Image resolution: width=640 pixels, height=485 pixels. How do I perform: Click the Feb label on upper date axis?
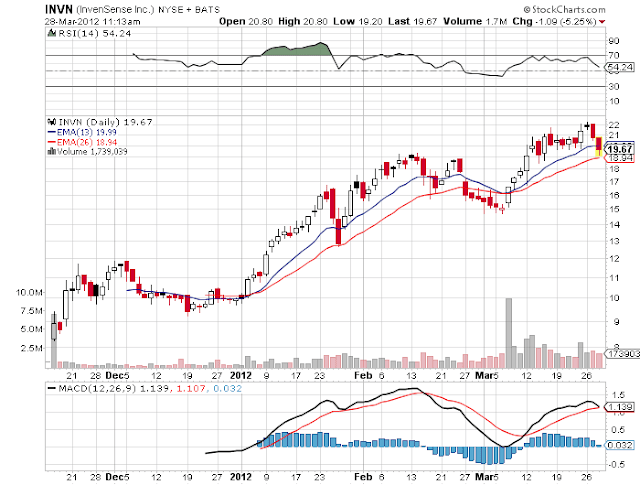click(363, 375)
